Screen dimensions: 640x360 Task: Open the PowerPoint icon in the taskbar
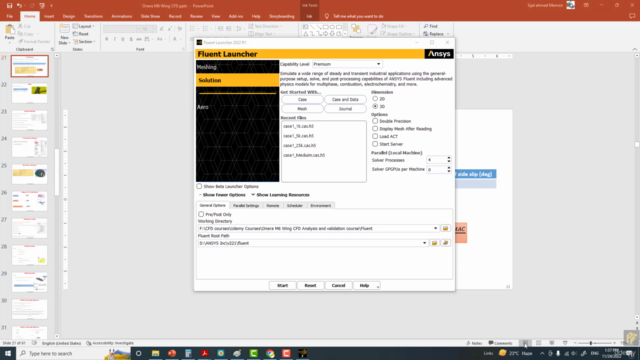coord(172,353)
